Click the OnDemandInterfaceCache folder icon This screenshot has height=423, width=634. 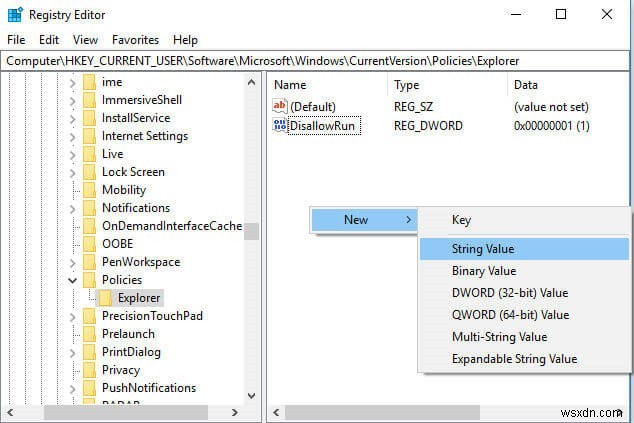tap(90, 226)
